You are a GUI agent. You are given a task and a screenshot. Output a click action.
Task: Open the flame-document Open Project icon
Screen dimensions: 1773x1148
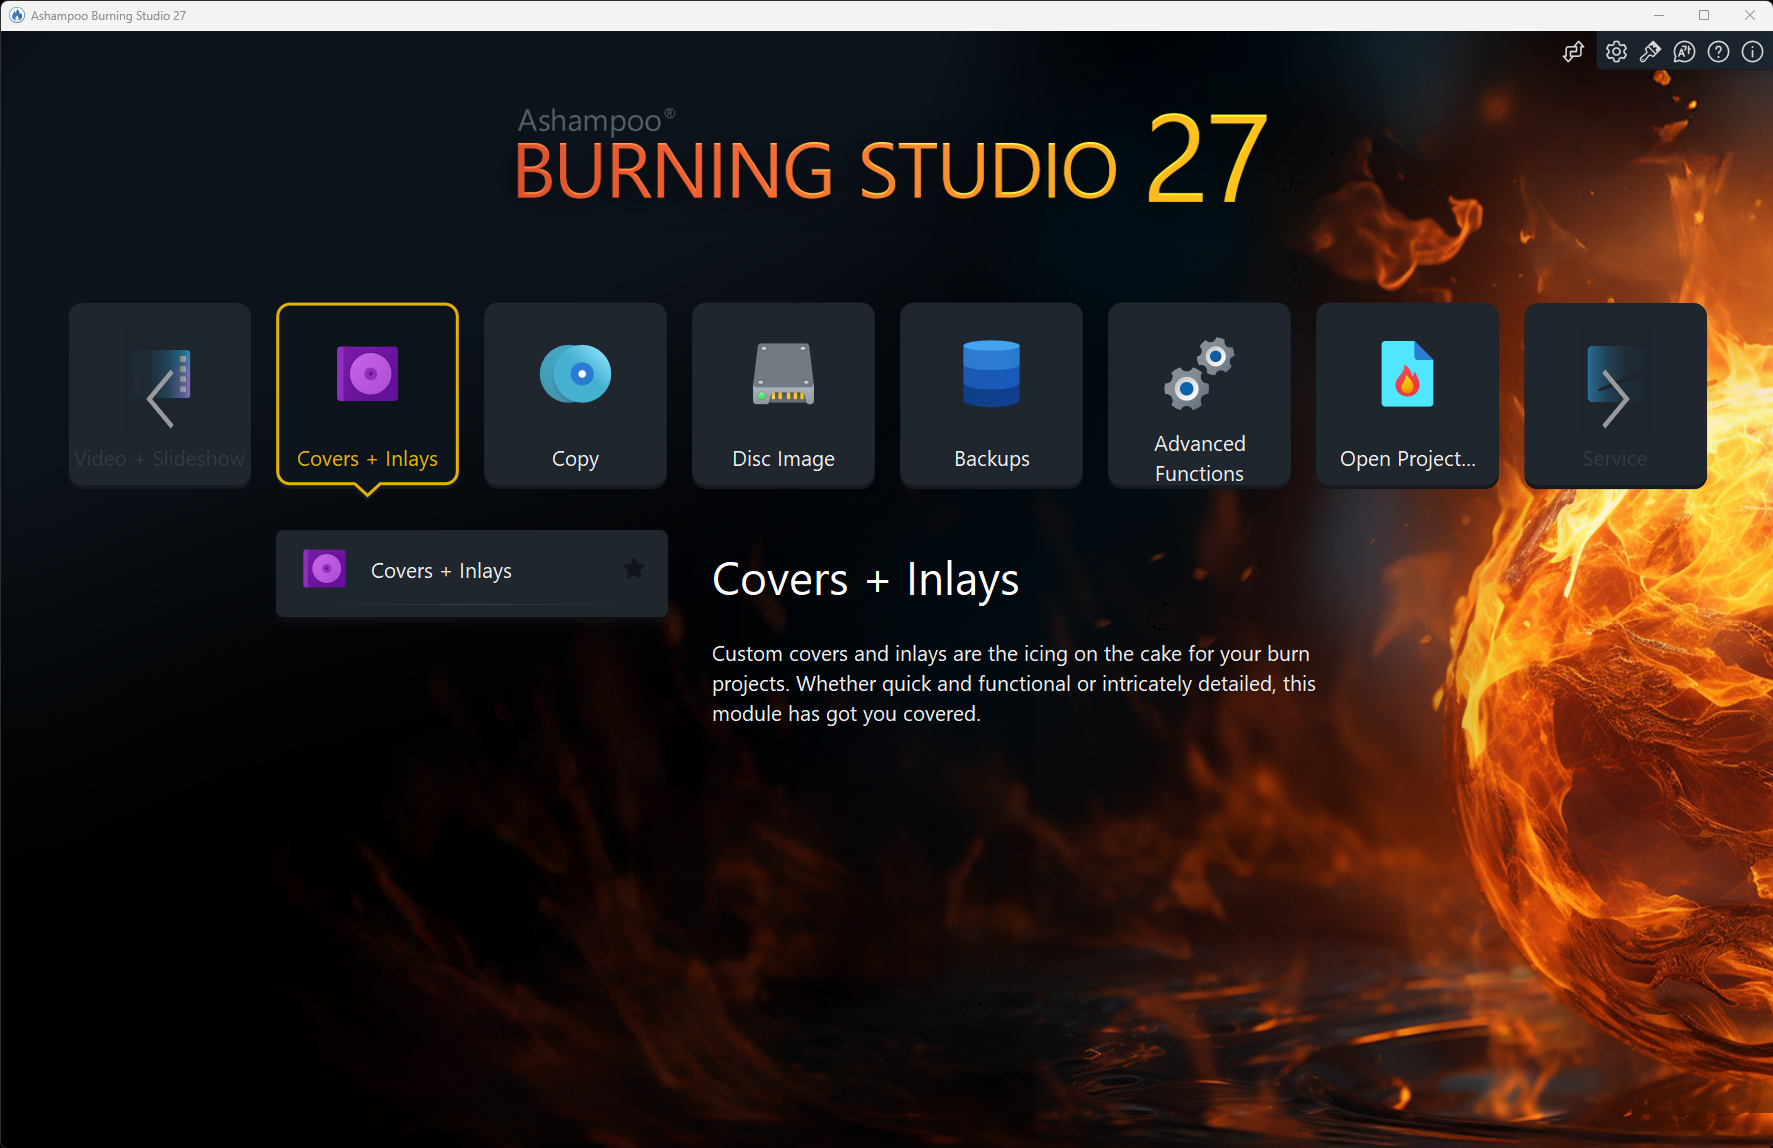tap(1407, 374)
